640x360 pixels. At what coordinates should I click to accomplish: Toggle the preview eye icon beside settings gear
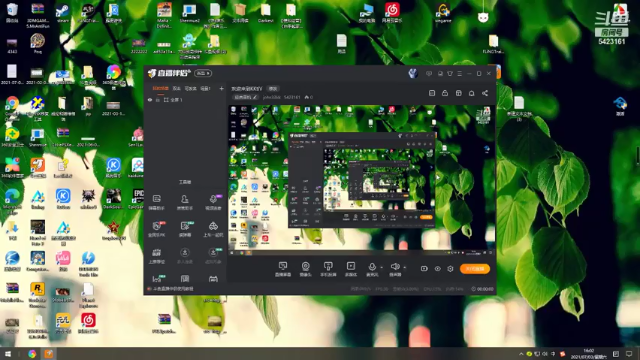(437, 269)
